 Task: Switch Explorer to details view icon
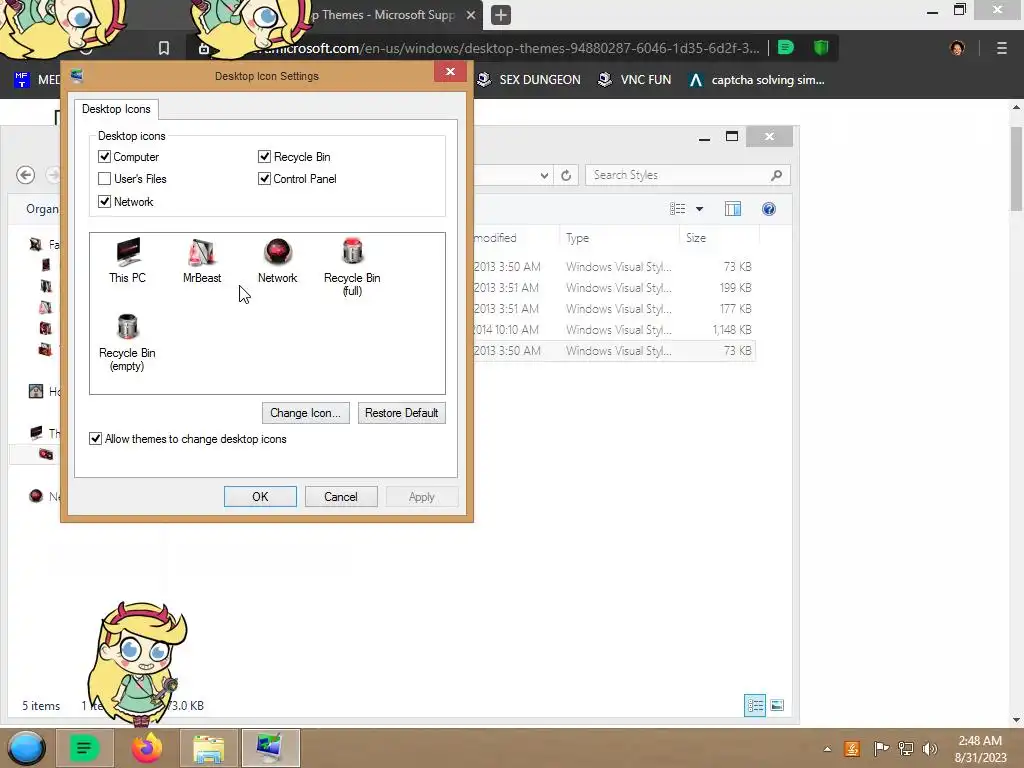click(755, 705)
